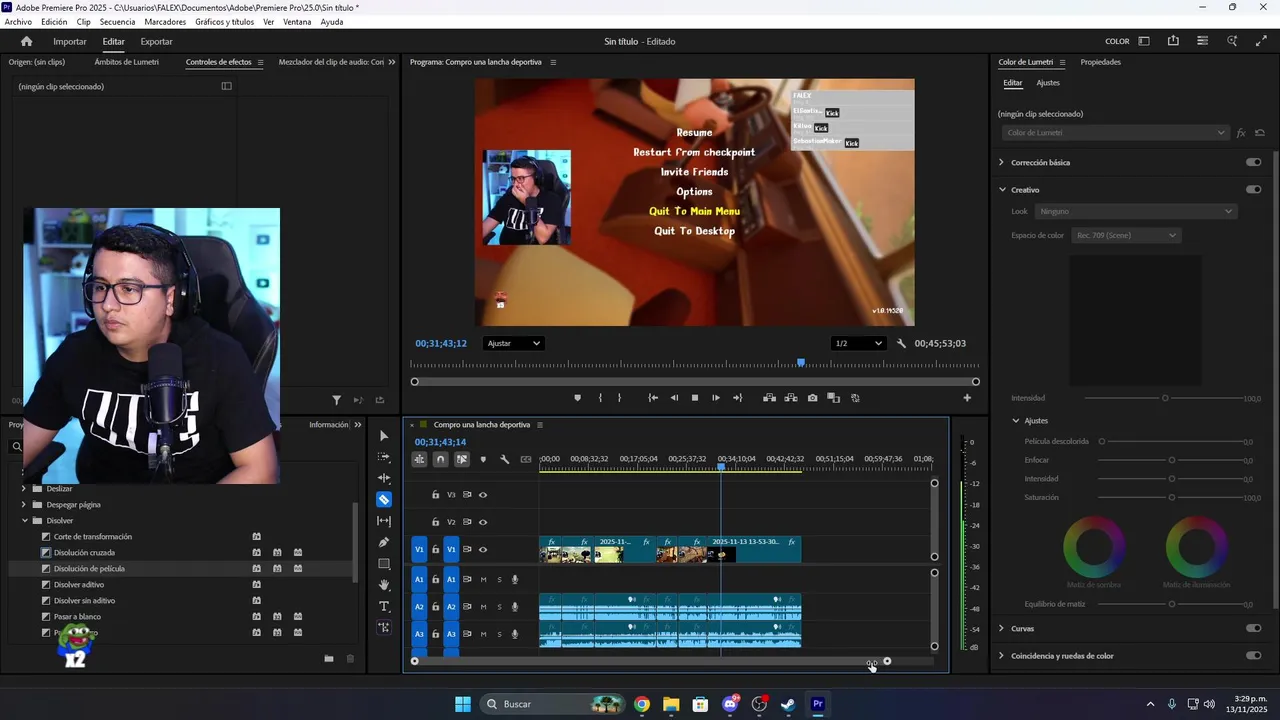Select the Ripple Edit tool
The image size is (1280, 720).
pyautogui.click(x=384, y=478)
